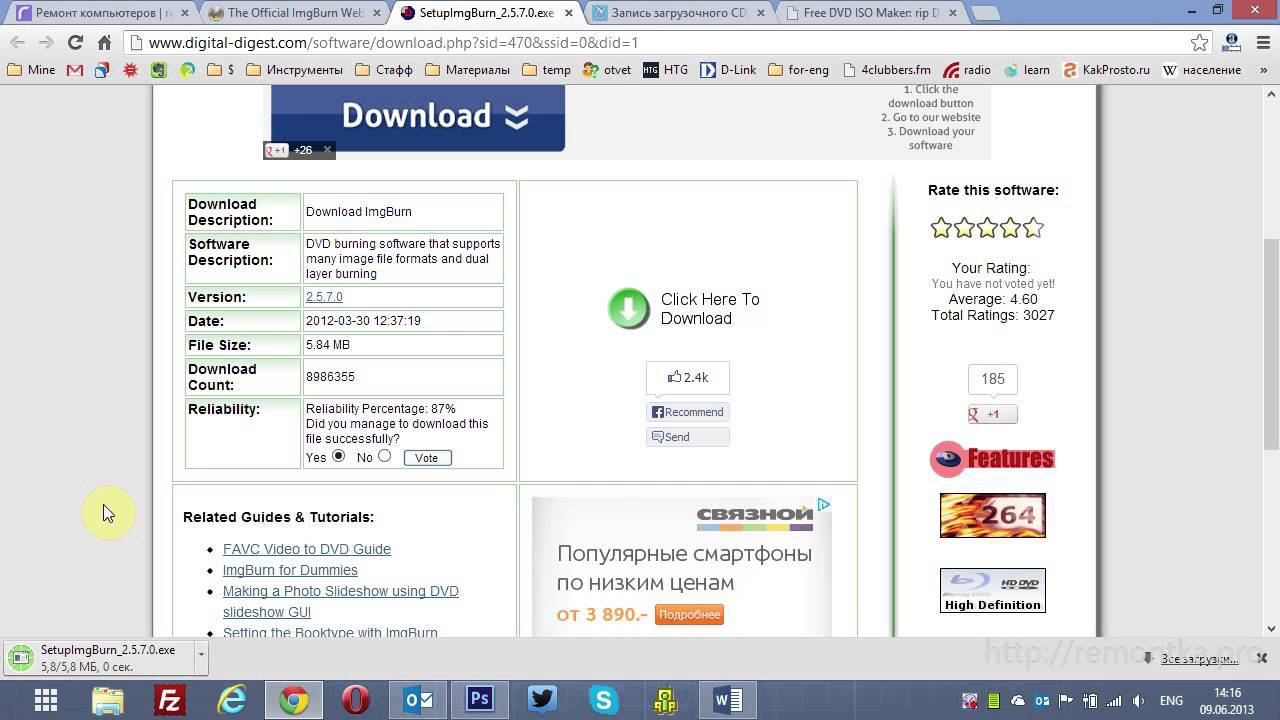Open ImgBurn for Dummies link

(x=290, y=570)
